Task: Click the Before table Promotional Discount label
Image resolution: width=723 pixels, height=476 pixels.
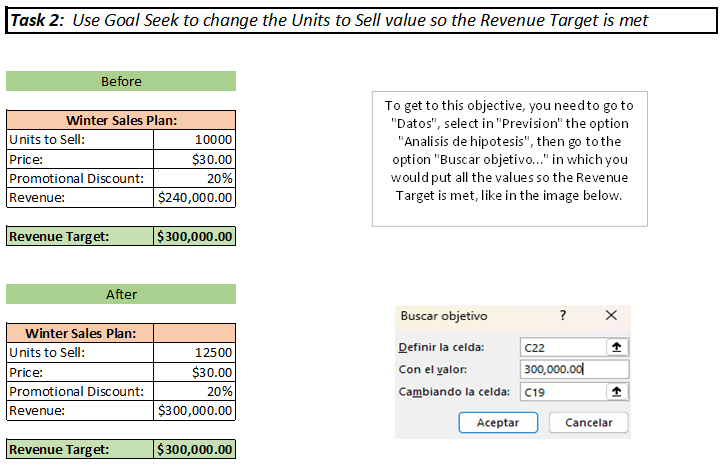Action: (80, 178)
